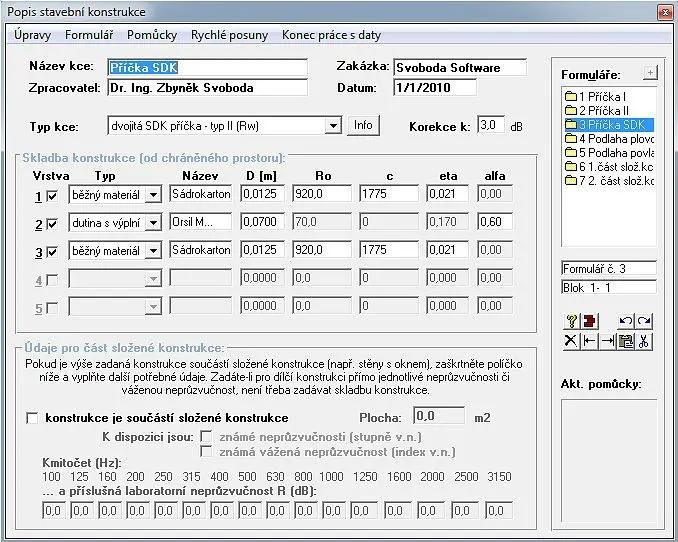Open the Typ kce dropdown list

333,126
